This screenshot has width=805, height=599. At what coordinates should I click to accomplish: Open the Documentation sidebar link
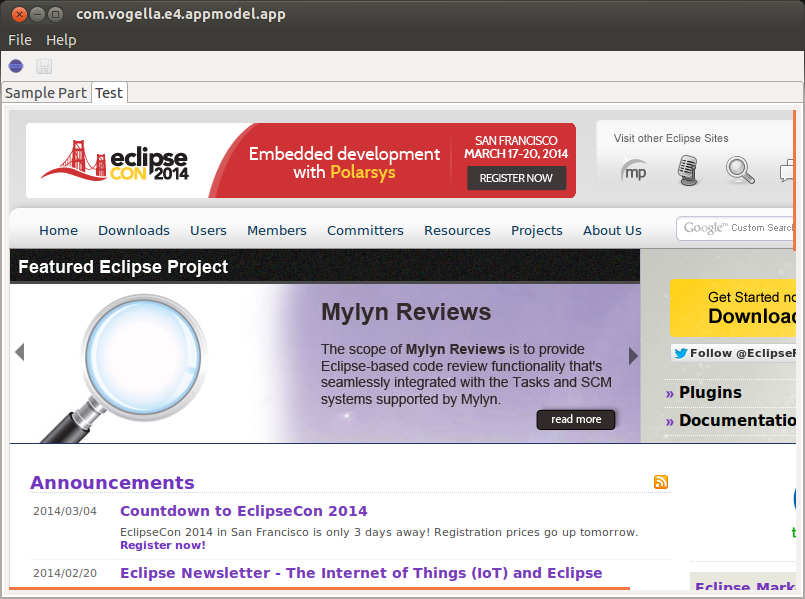tap(737, 420)
